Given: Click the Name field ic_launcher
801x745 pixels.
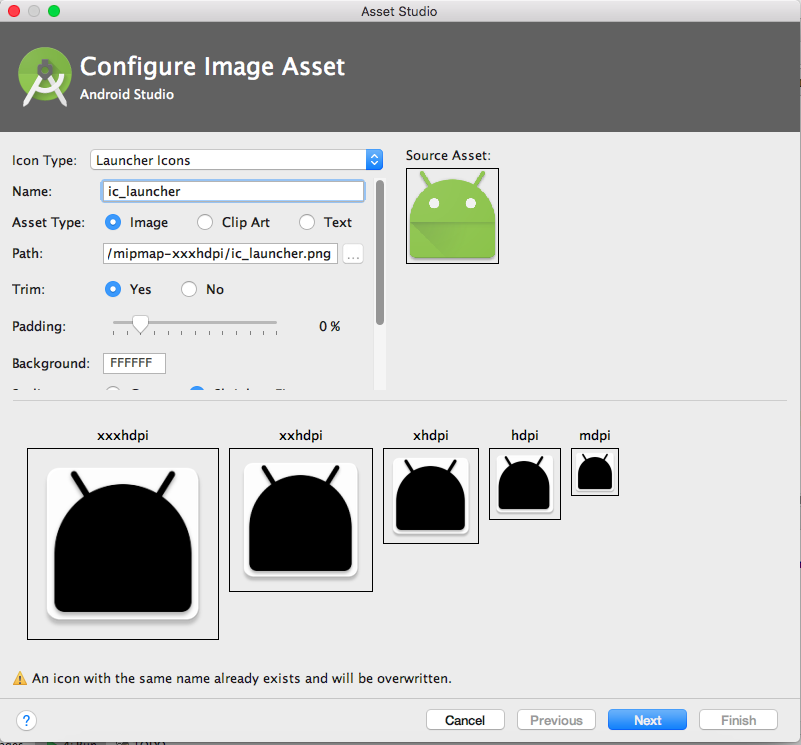Looking at the screenshot, I should [234, 191].
